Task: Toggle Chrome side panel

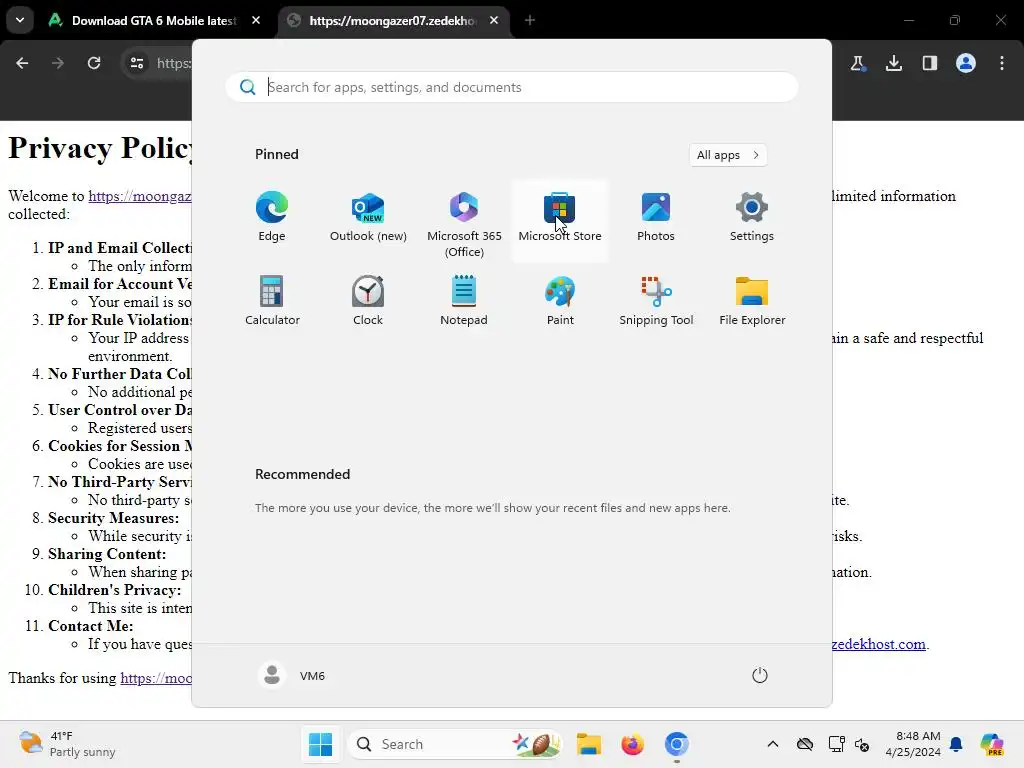Action: 930,63
